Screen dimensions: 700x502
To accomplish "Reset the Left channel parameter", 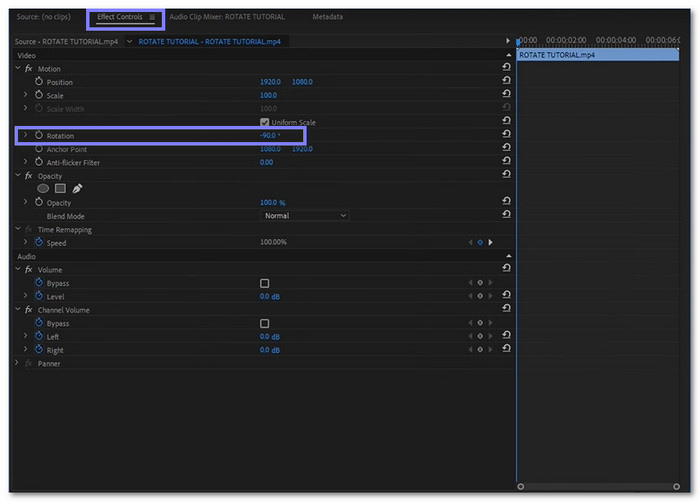I will [506, 335].
